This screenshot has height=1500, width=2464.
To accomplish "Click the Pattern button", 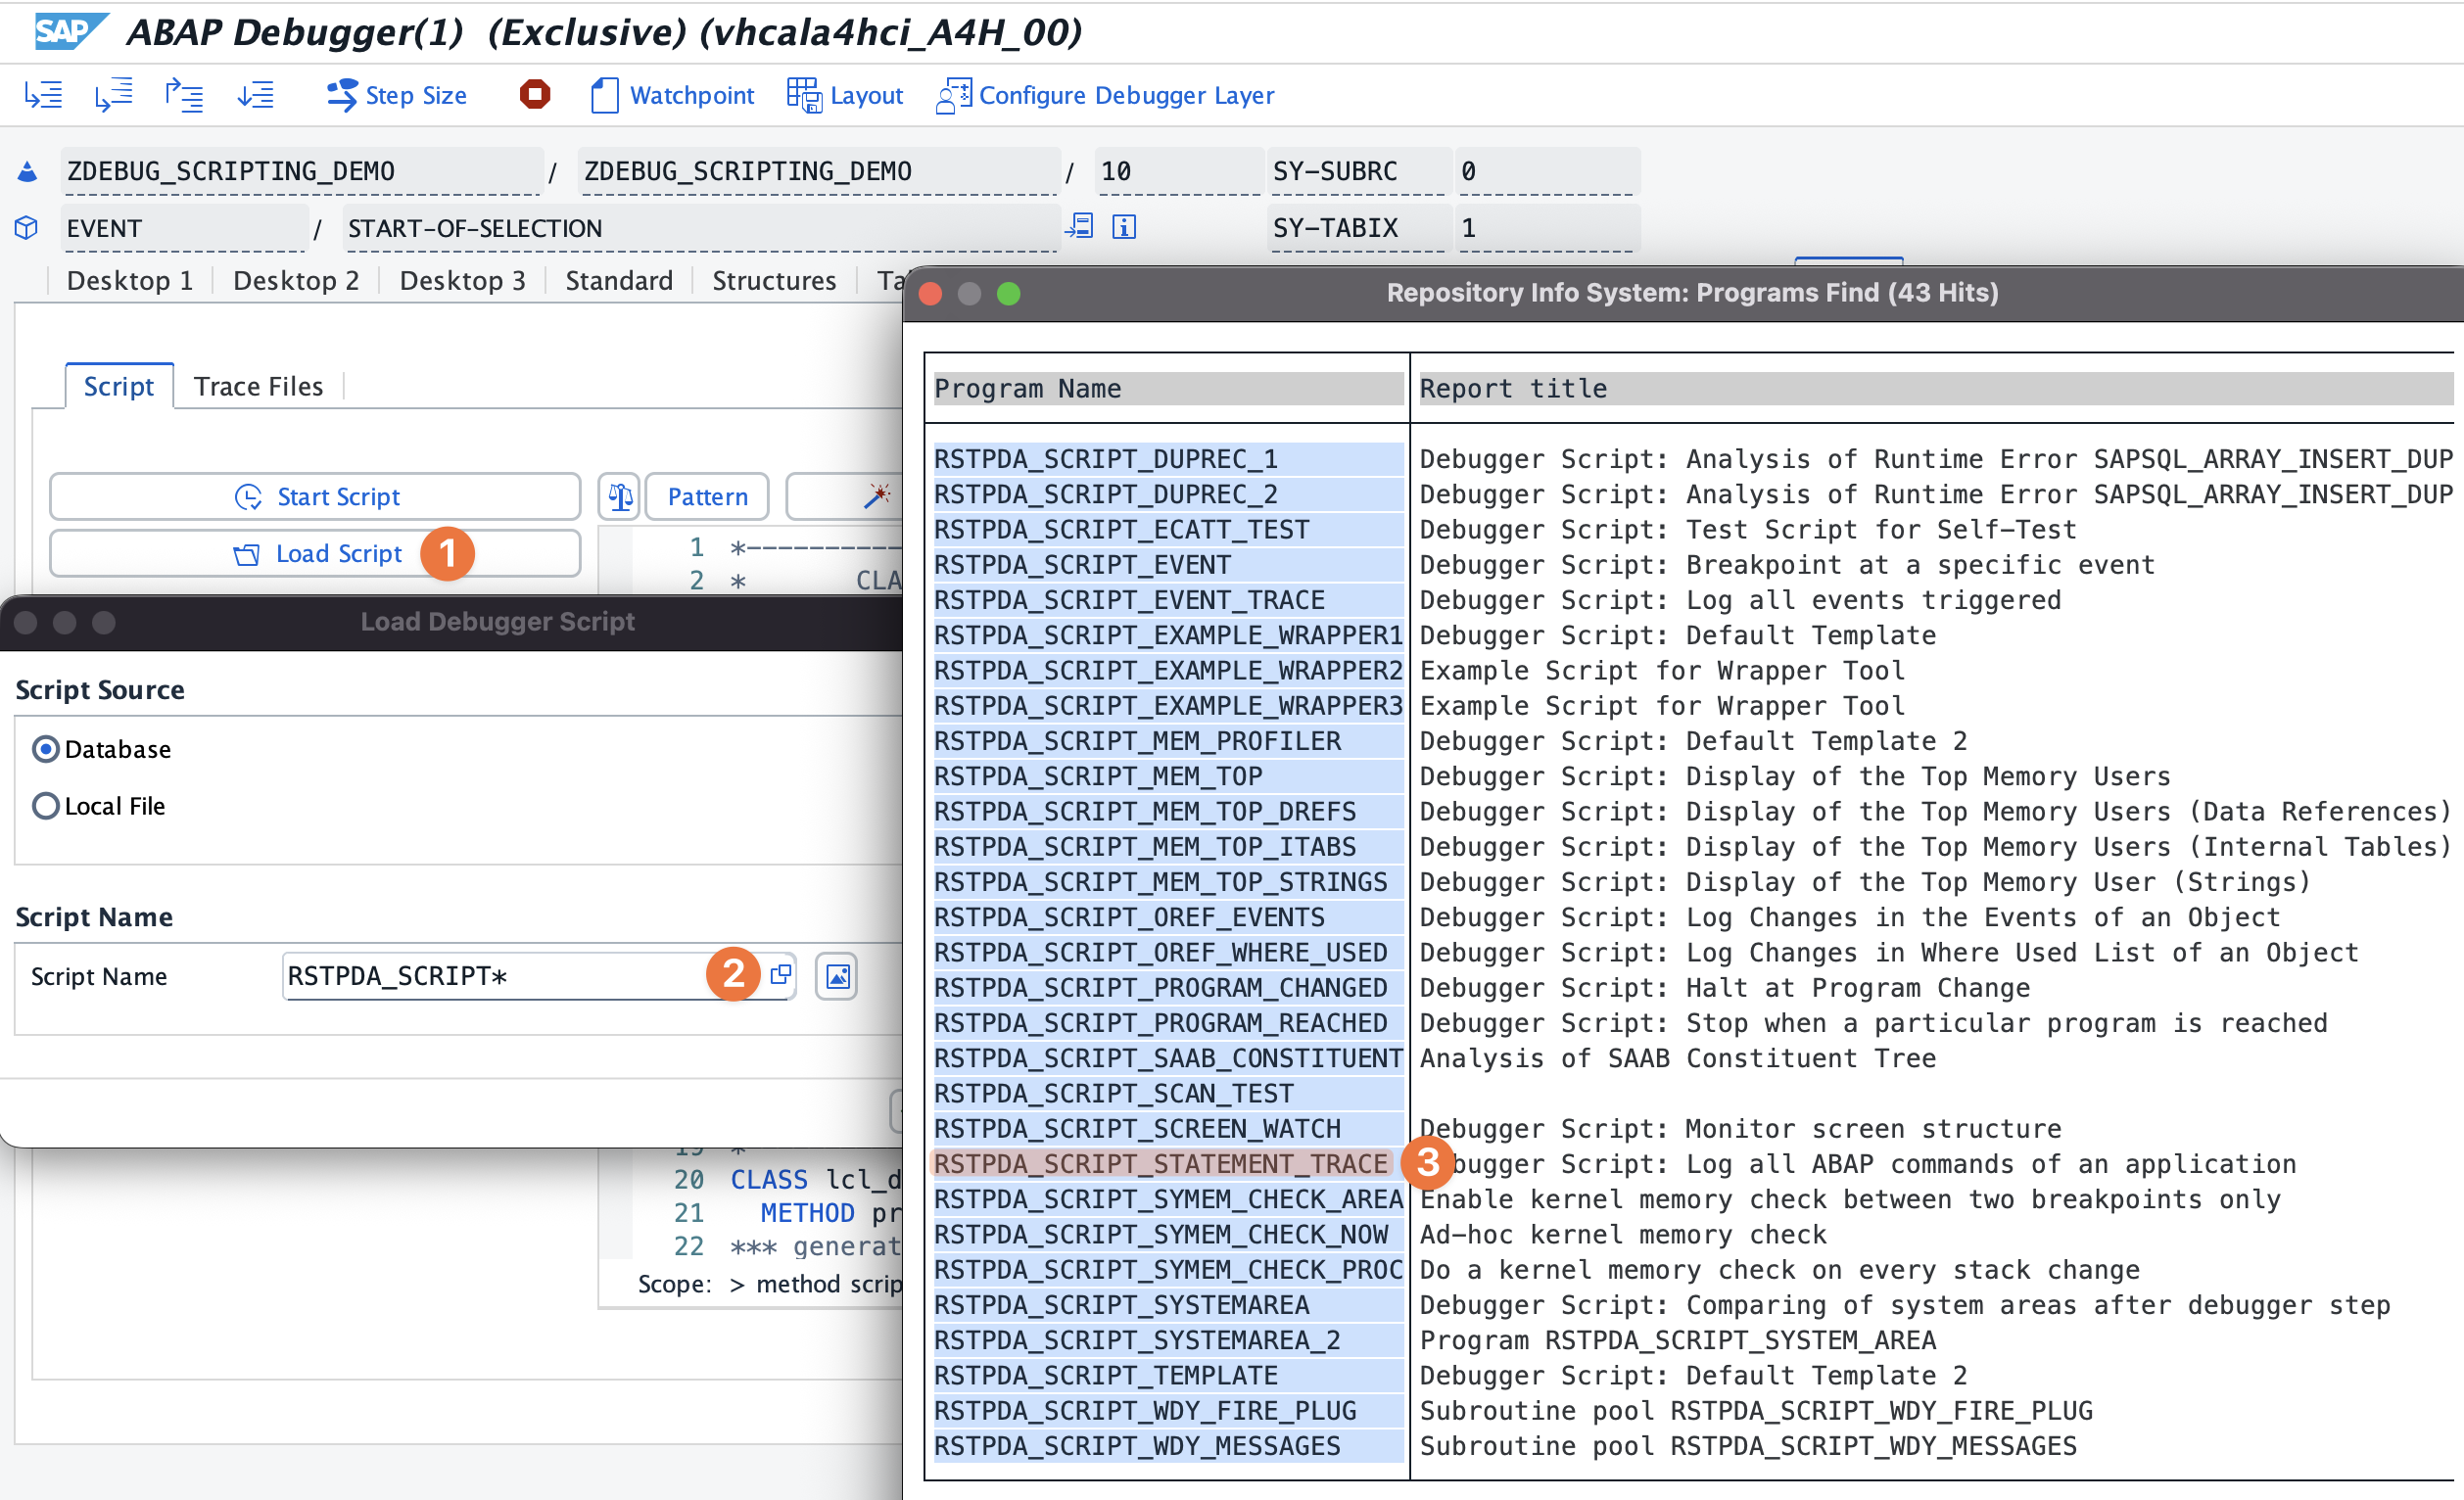I will pyautogui.click(x=707, y=497).
